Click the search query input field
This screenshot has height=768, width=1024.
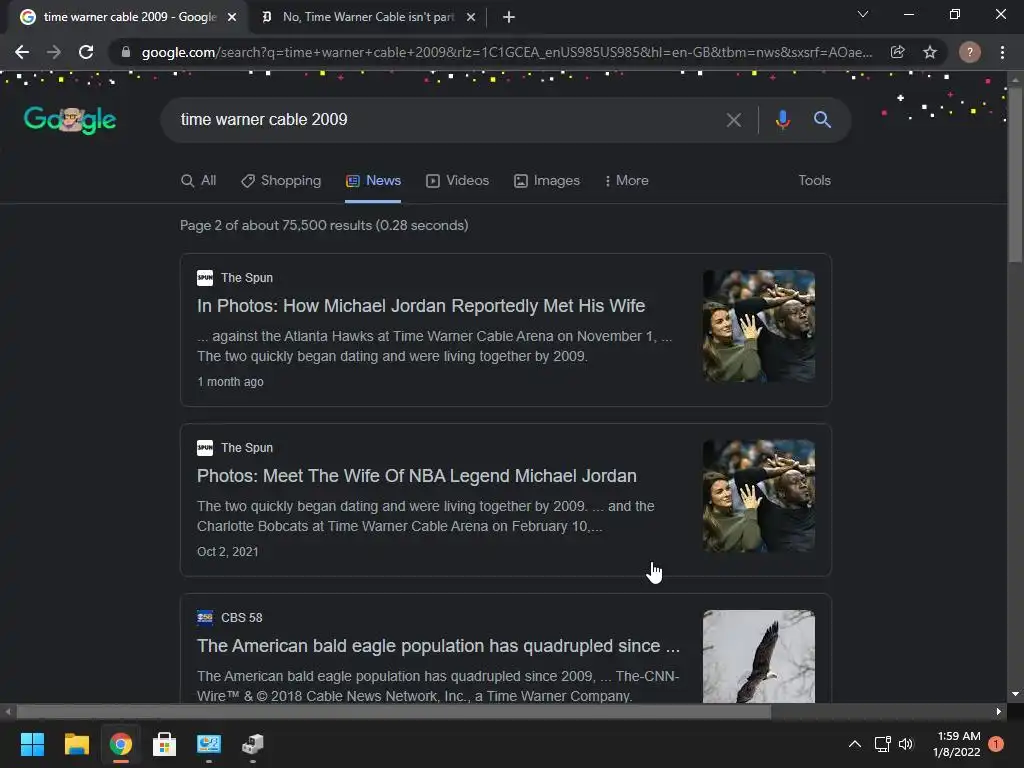[444, 120]
